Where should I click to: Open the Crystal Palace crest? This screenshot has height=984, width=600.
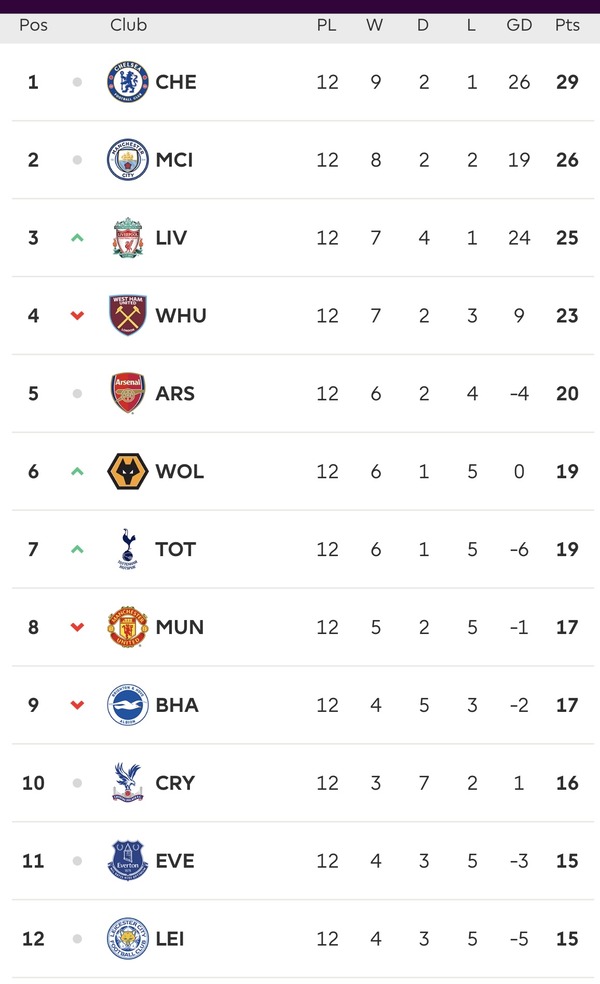pyautogui.click(x=127, y=783)
